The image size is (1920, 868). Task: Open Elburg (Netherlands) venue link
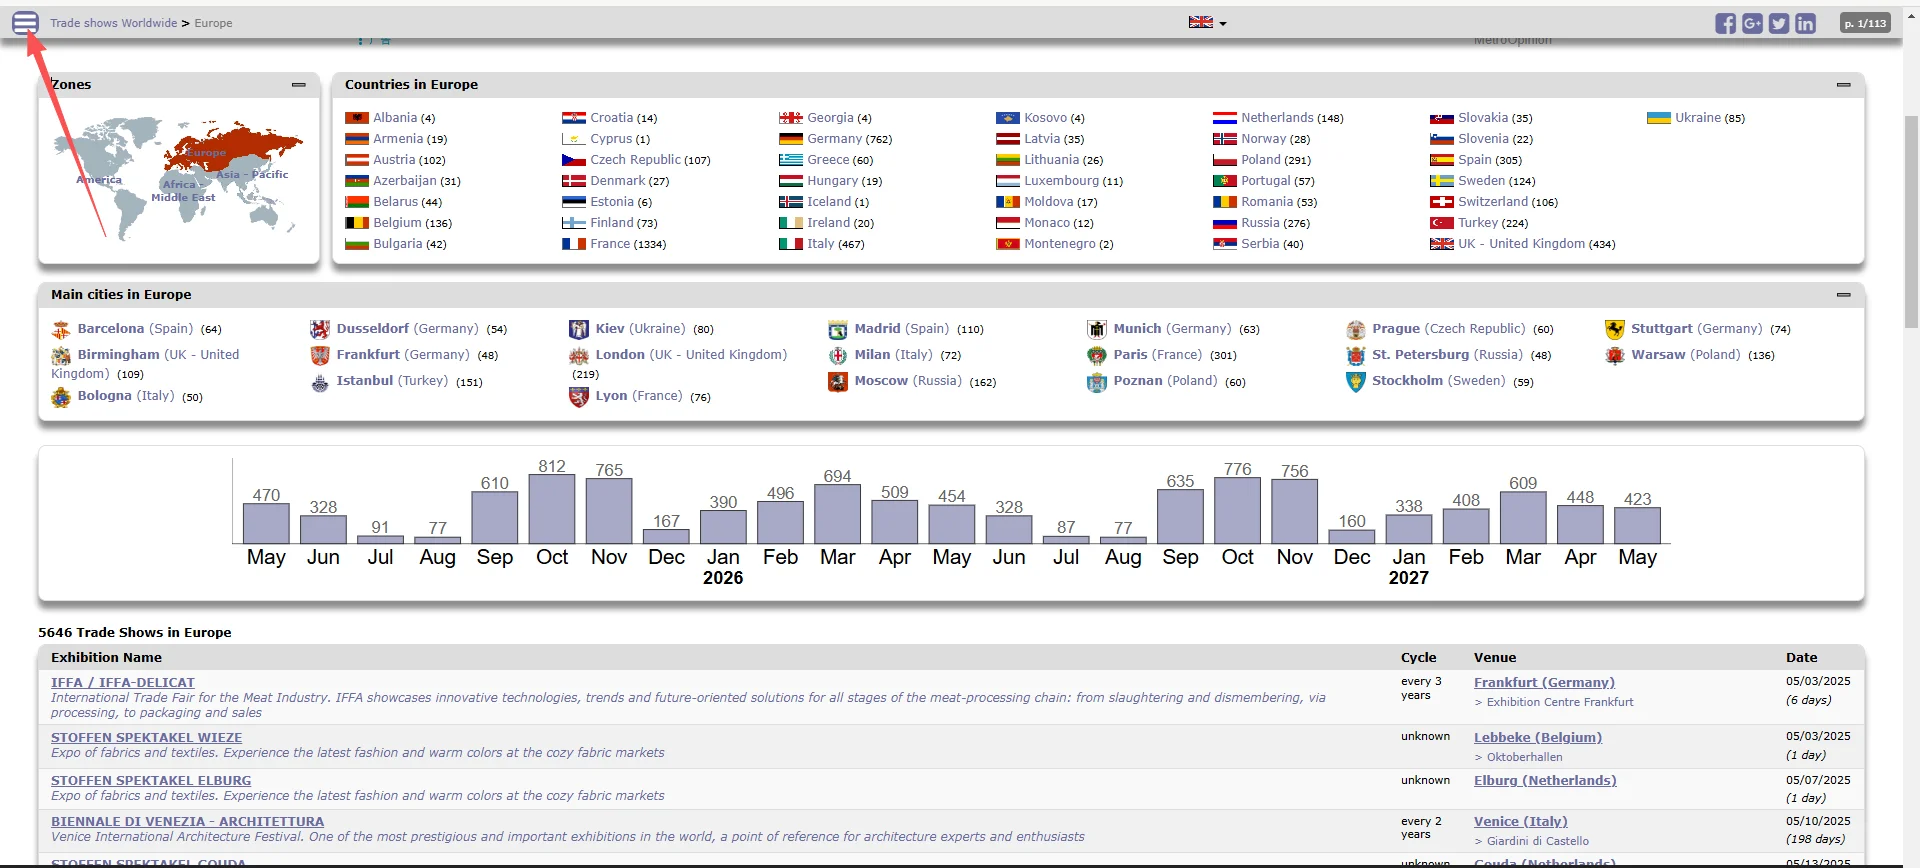pyautogui.click(x=1545, y=781)
